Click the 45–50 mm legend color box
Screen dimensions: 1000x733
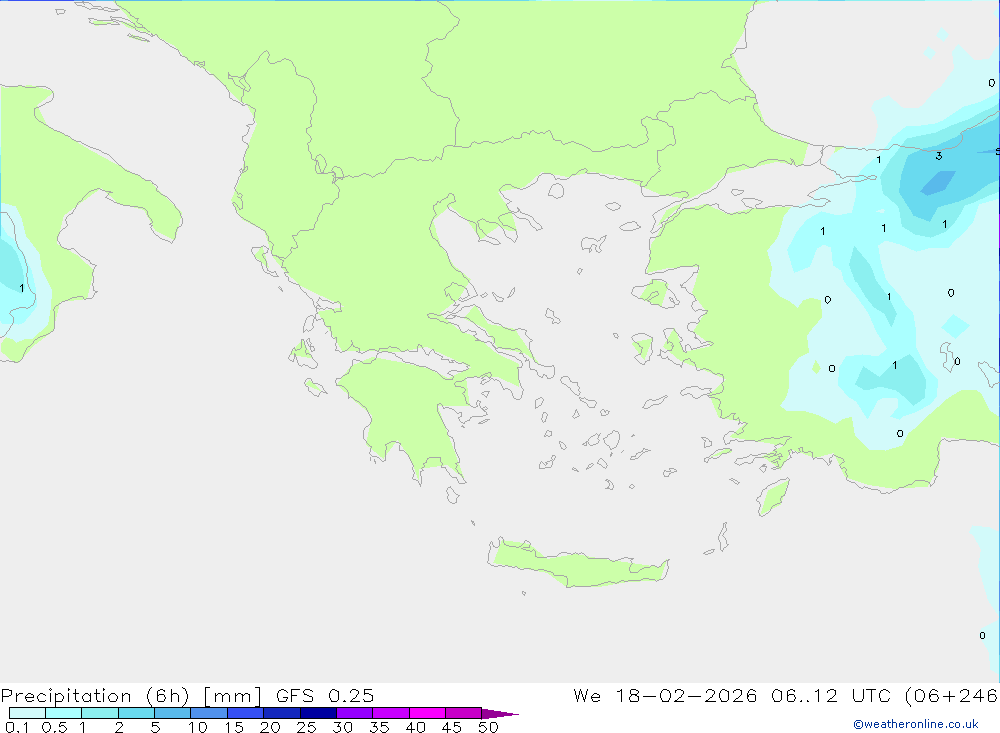click(x=464, y=713)
